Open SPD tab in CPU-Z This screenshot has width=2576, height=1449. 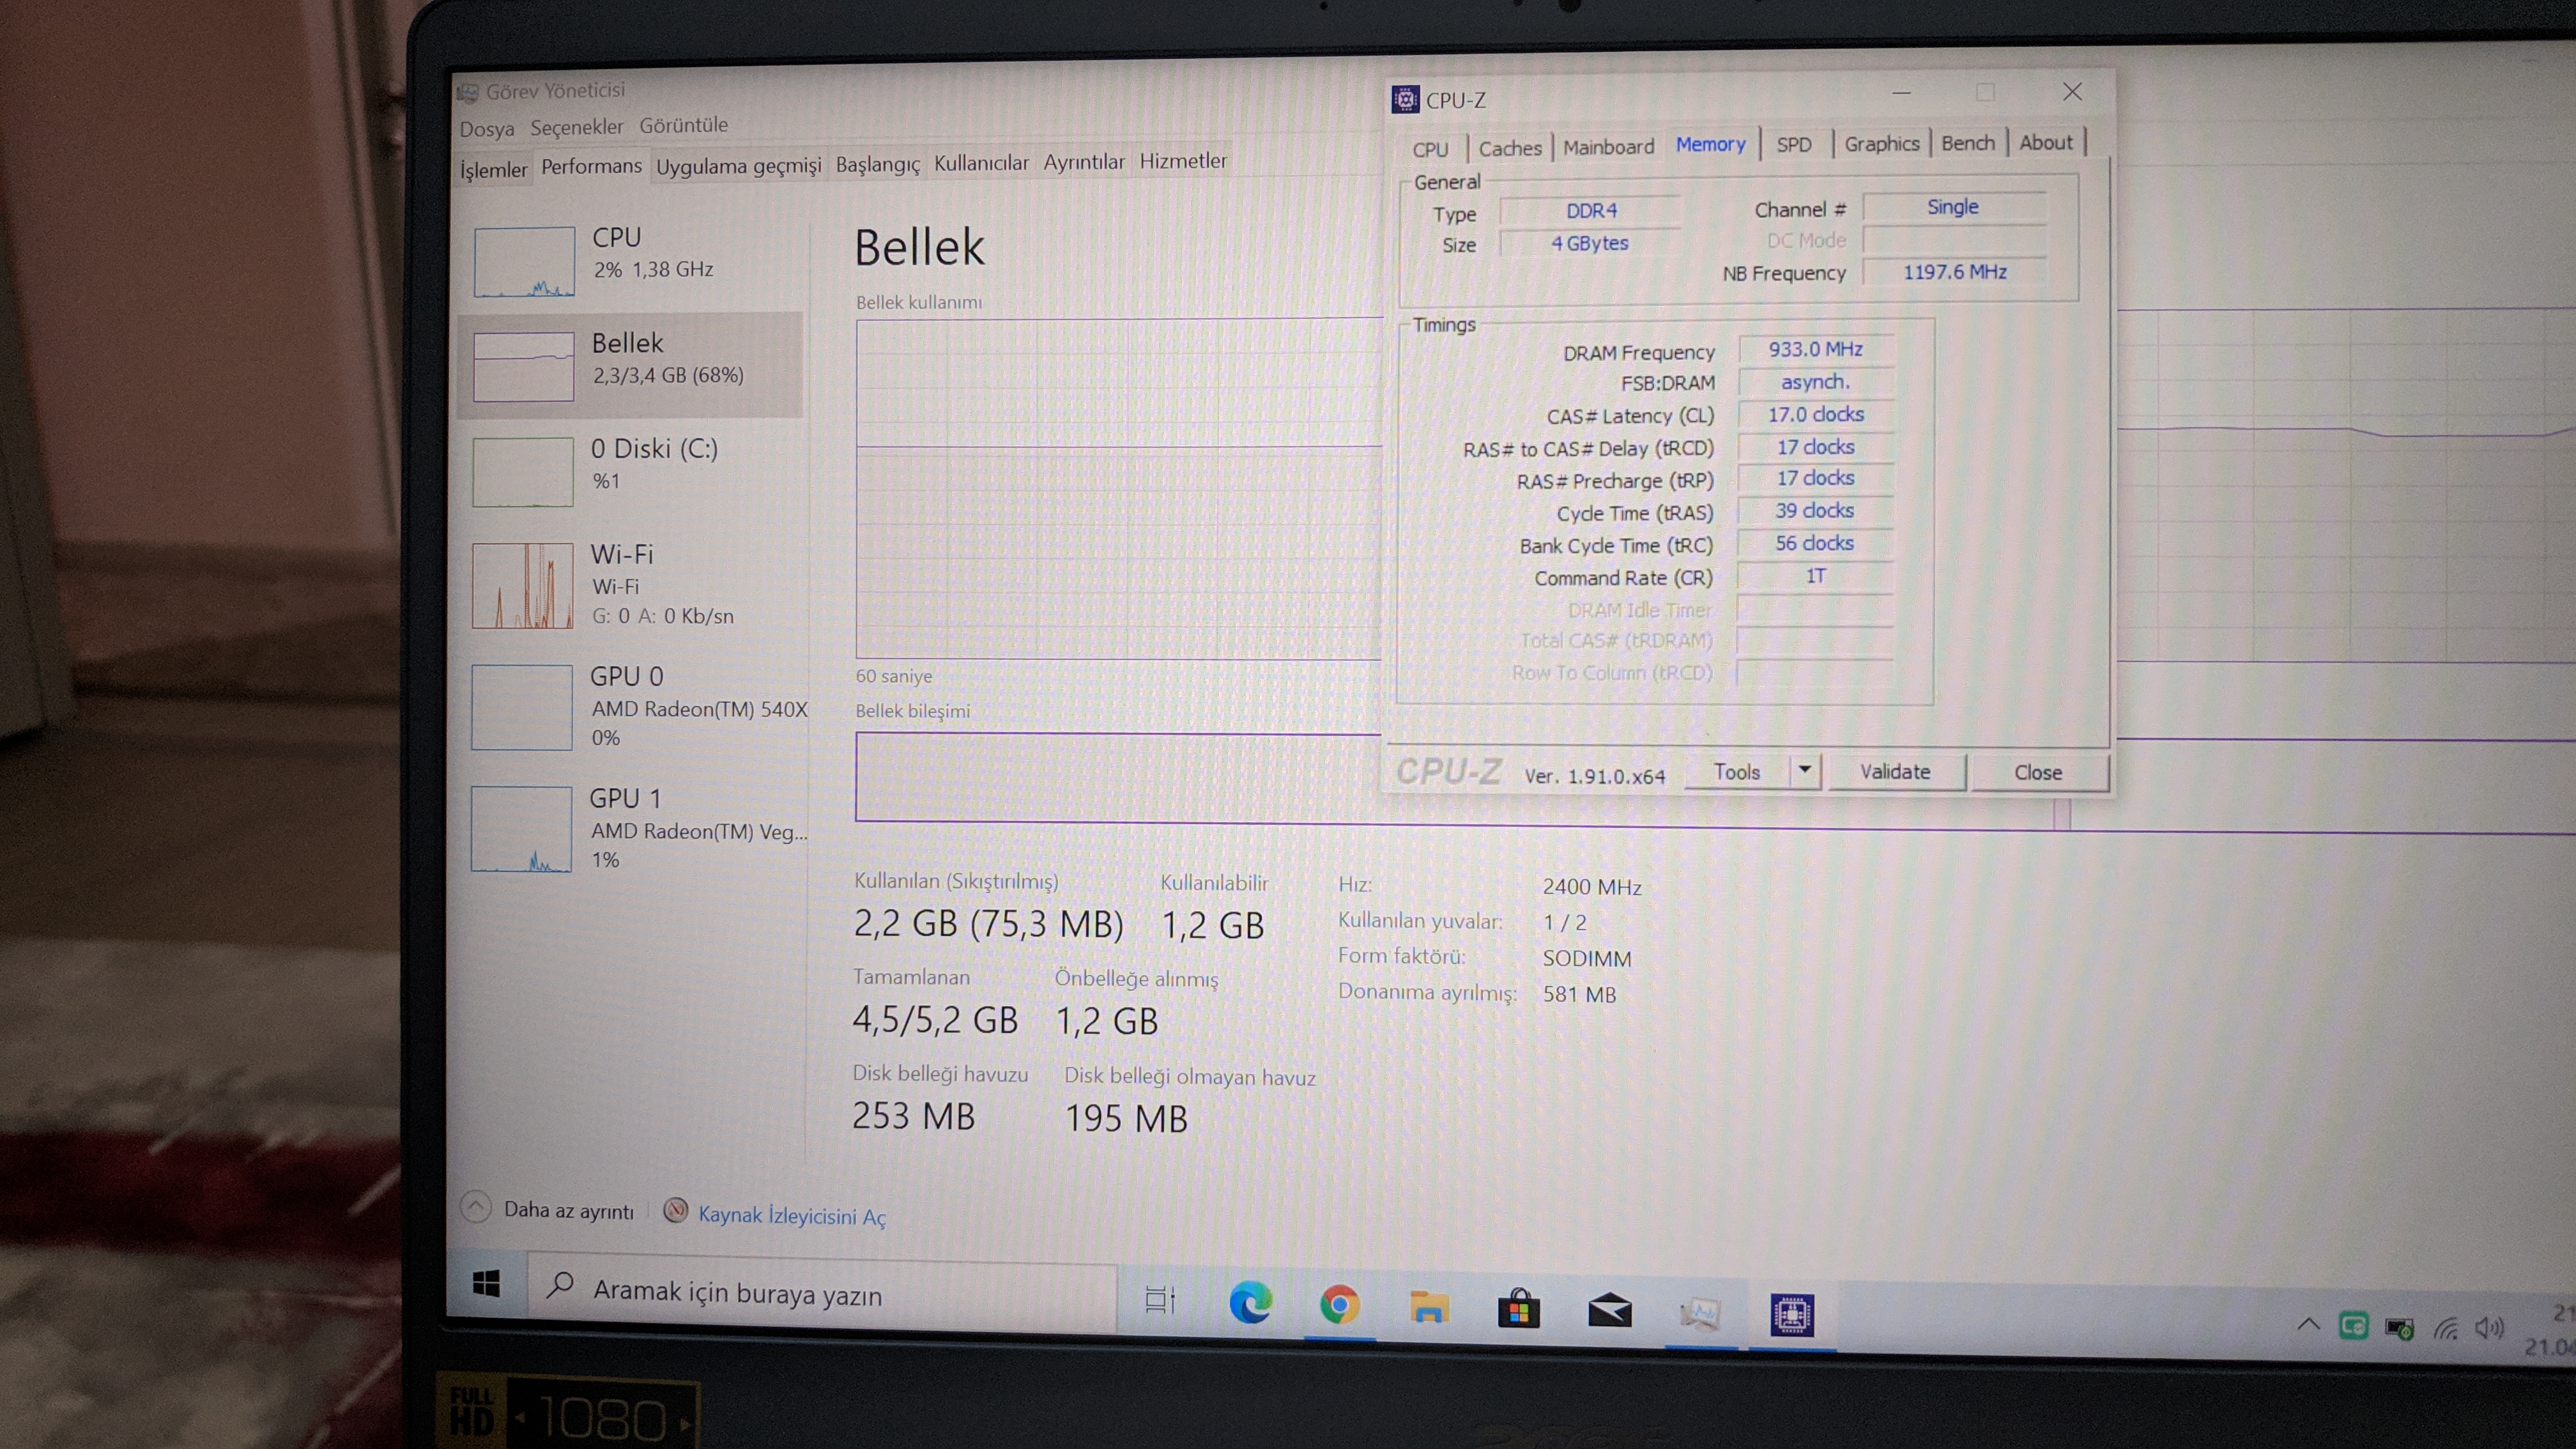coord(1794,145)
